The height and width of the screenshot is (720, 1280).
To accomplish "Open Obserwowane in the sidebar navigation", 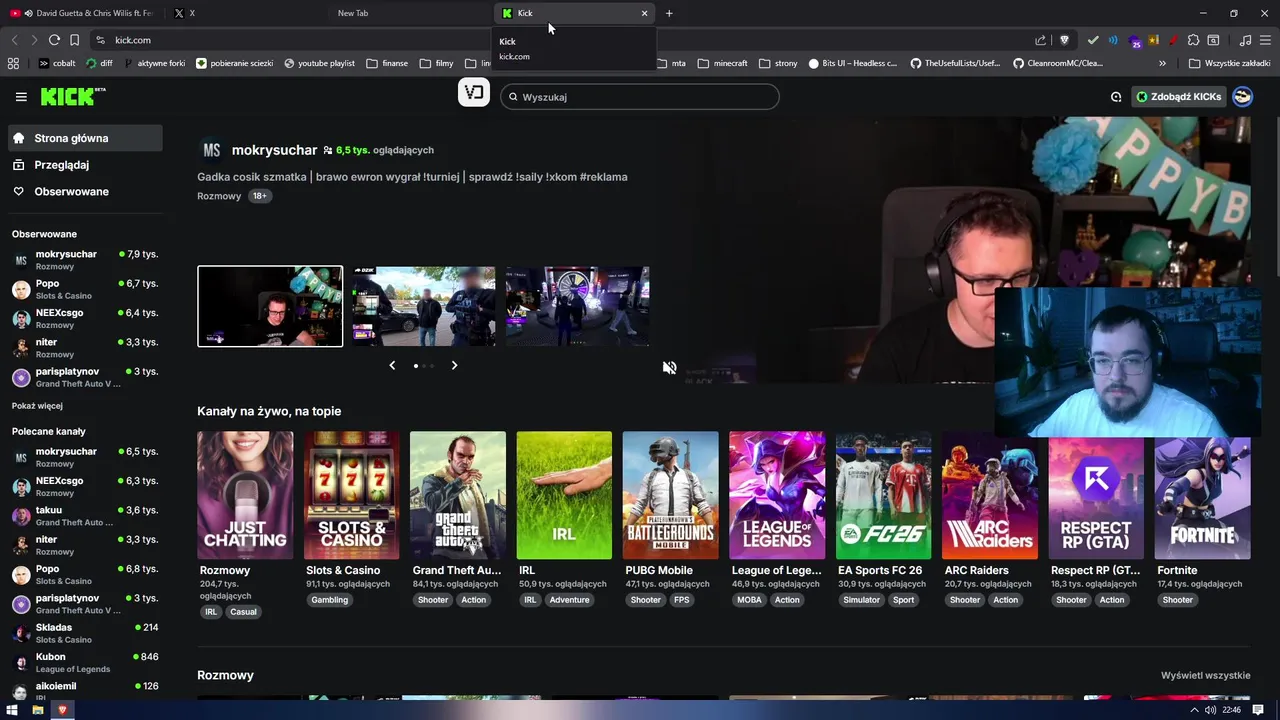I will [x=85, y=191].
